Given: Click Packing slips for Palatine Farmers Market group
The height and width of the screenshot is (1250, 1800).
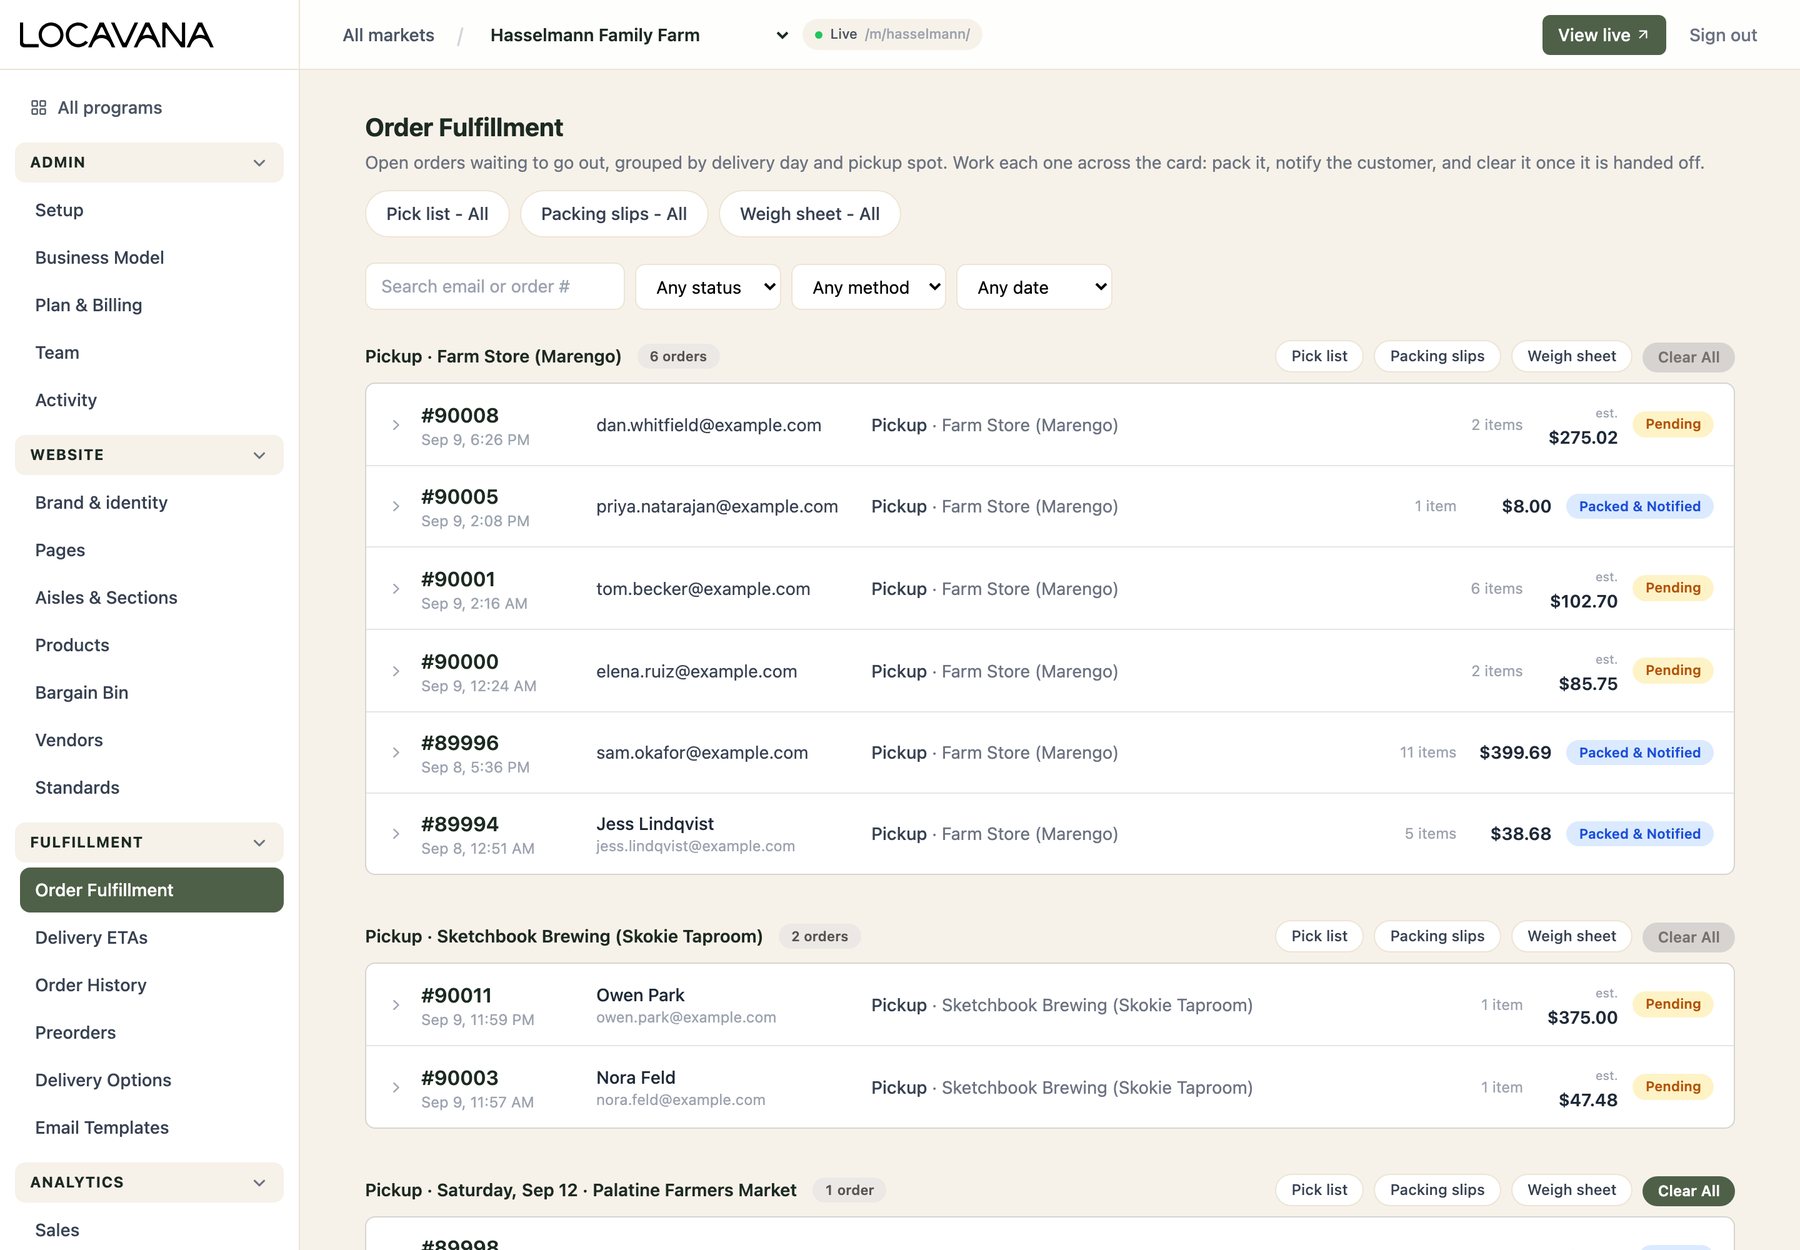Looking at the screenshot, I should click(x=1437, y=1190).
